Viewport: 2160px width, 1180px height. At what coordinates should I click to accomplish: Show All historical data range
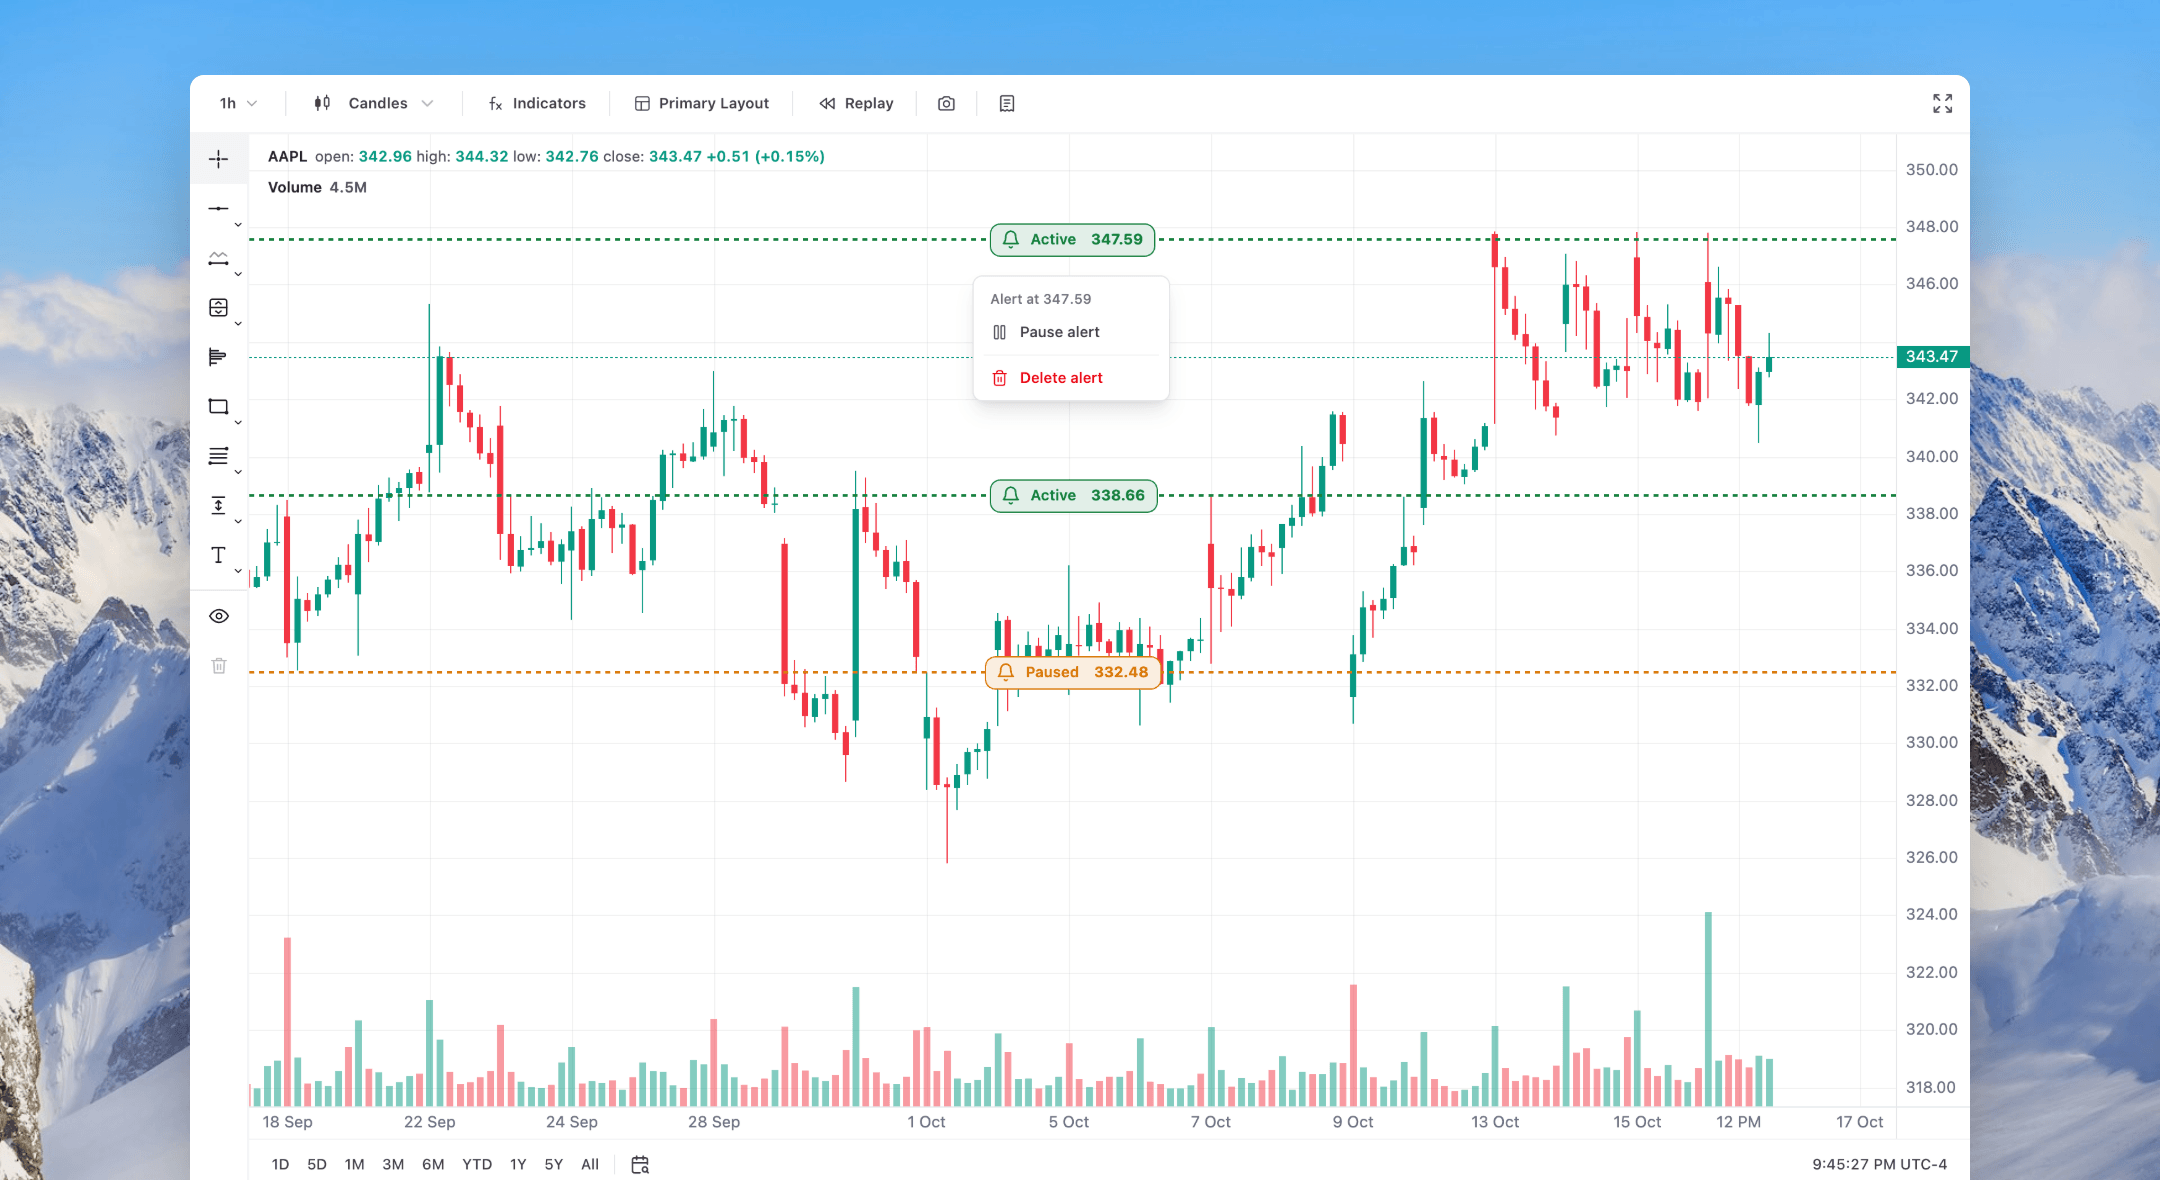point(590,1164)
